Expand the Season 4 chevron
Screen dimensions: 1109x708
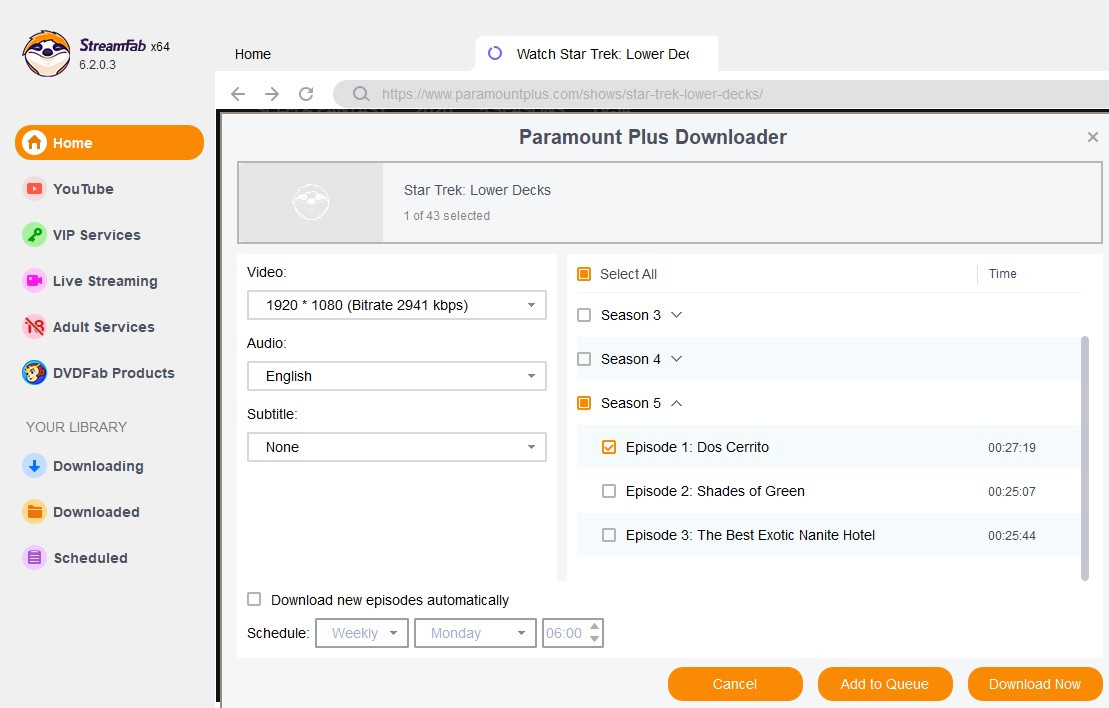click(x=677, y=359)
